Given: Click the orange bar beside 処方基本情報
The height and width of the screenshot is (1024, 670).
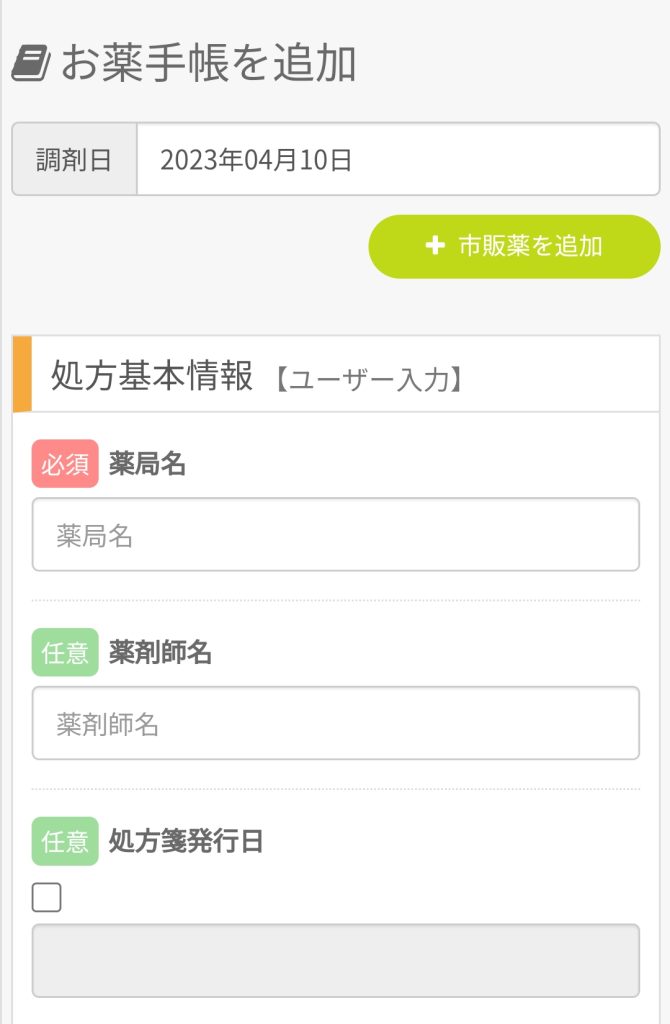Looking at the screenshot, I should [x=22, y=374].
